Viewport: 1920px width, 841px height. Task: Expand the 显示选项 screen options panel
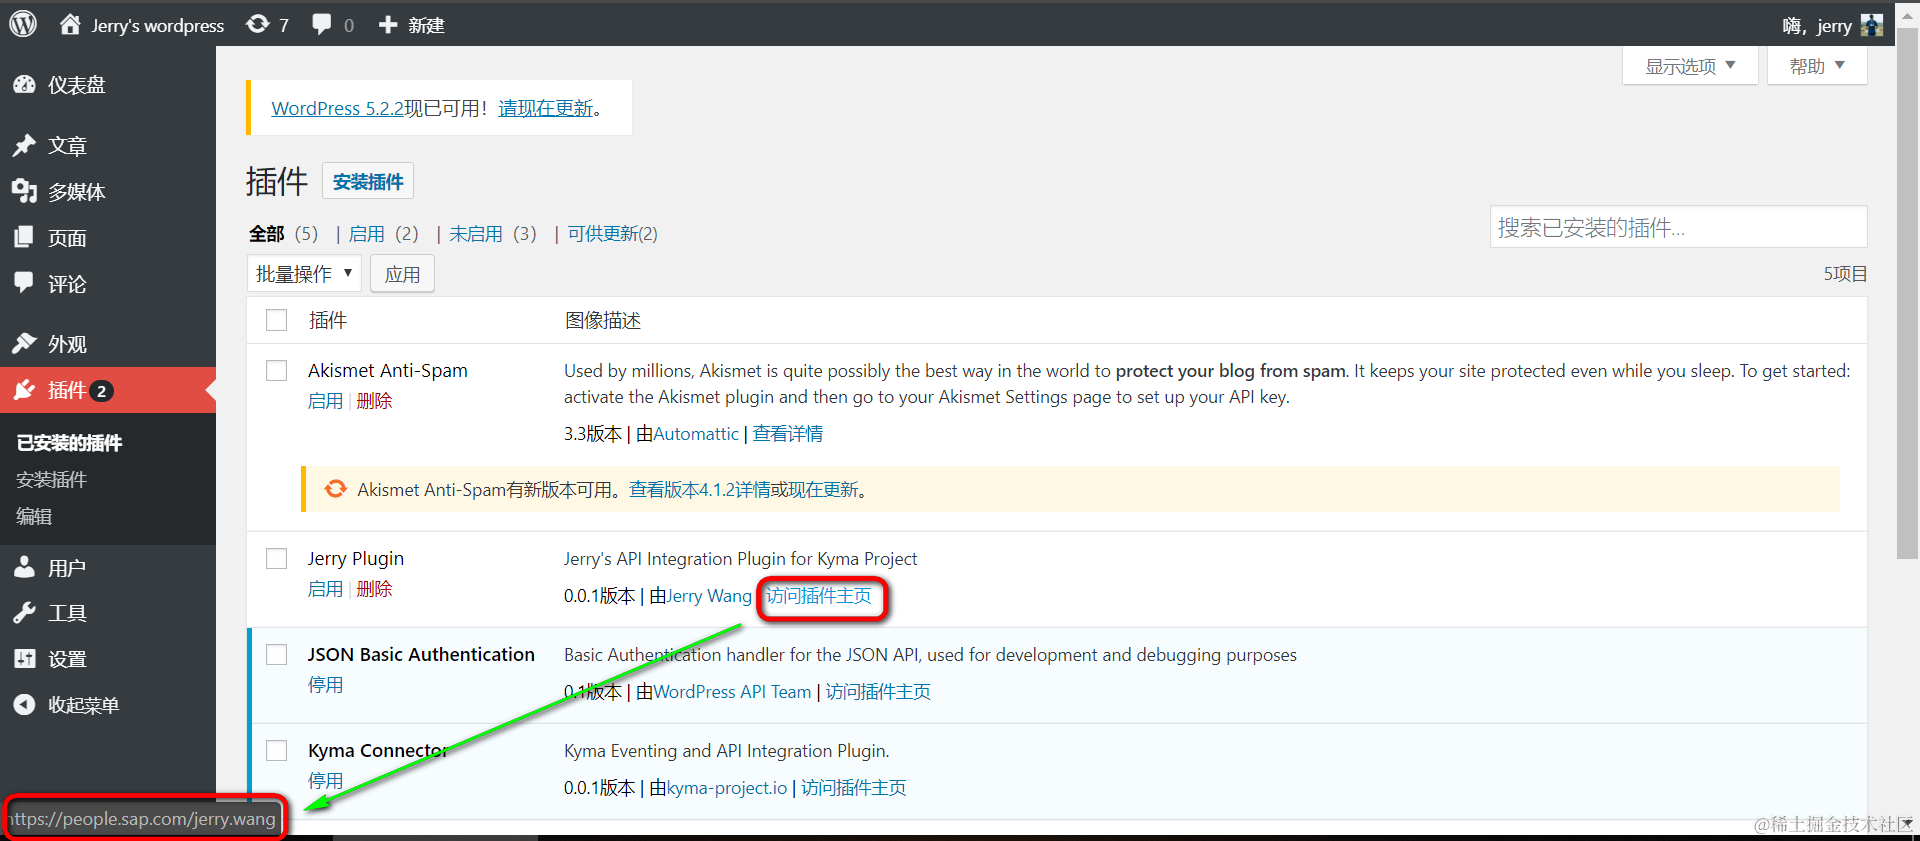coord(1690,66)
